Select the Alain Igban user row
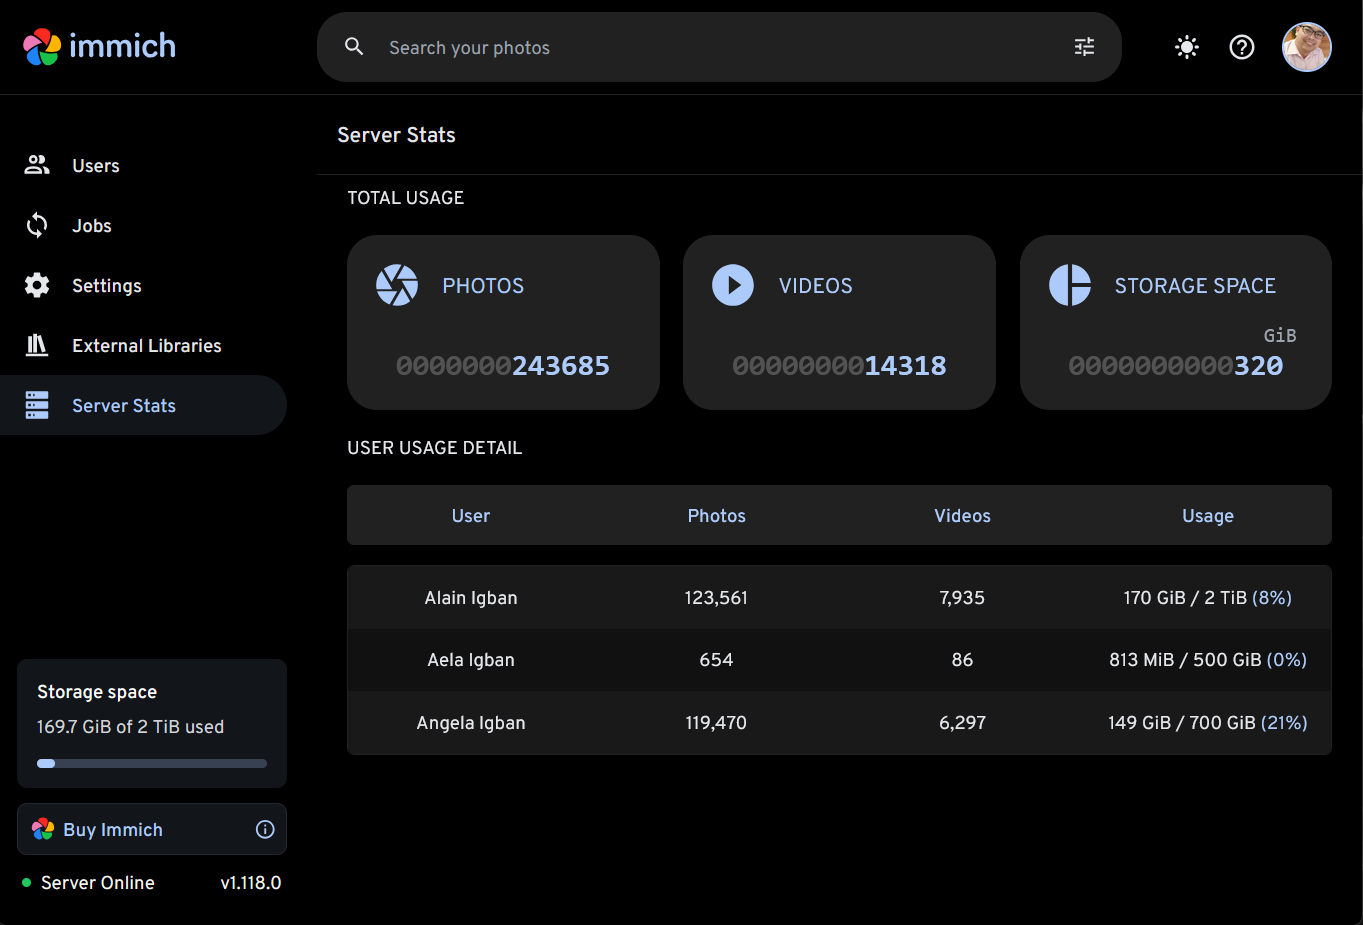The height and width of the screenshot is (925, 1363). coord(838,598)
